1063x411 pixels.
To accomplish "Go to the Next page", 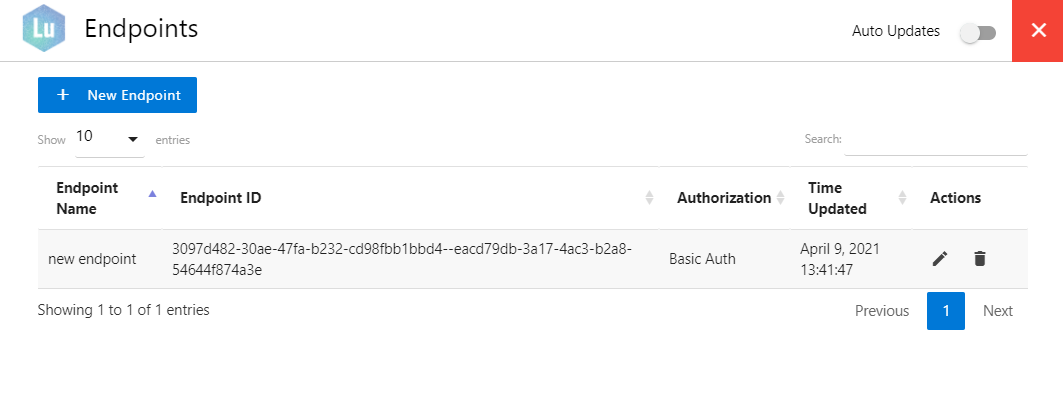I will tap(998, 311).
